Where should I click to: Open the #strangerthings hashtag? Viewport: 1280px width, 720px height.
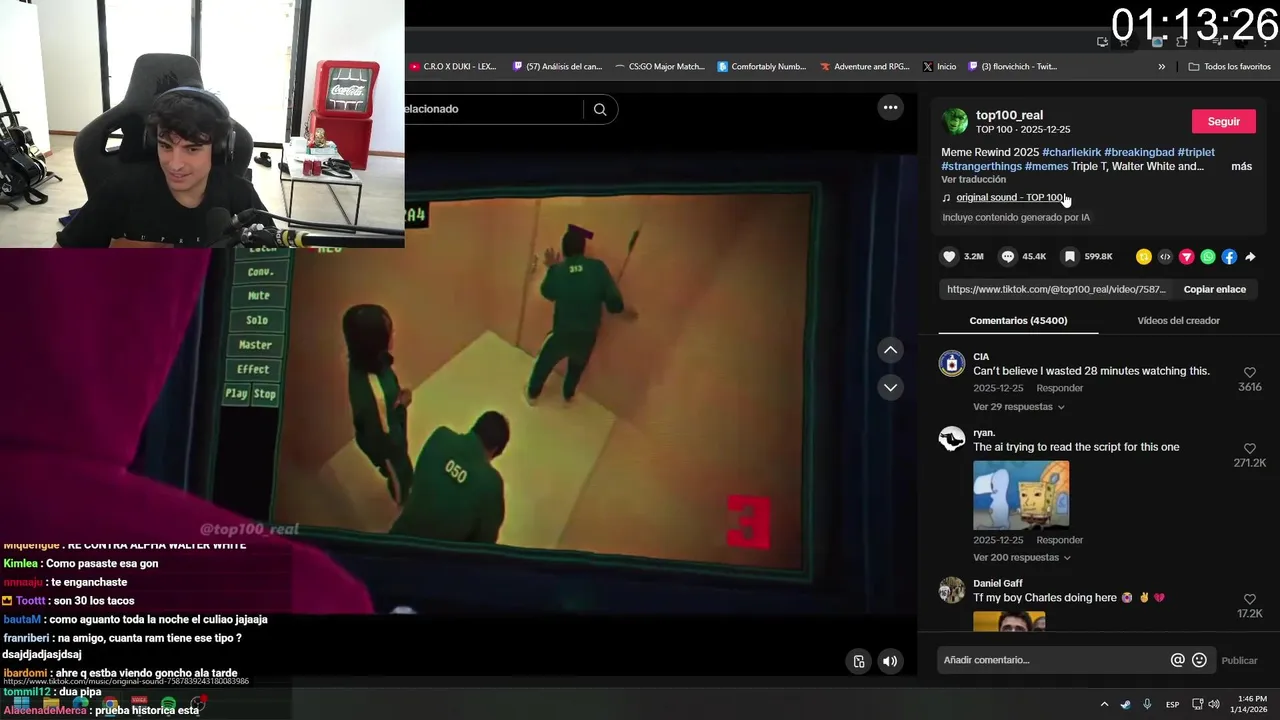point(981,166)
